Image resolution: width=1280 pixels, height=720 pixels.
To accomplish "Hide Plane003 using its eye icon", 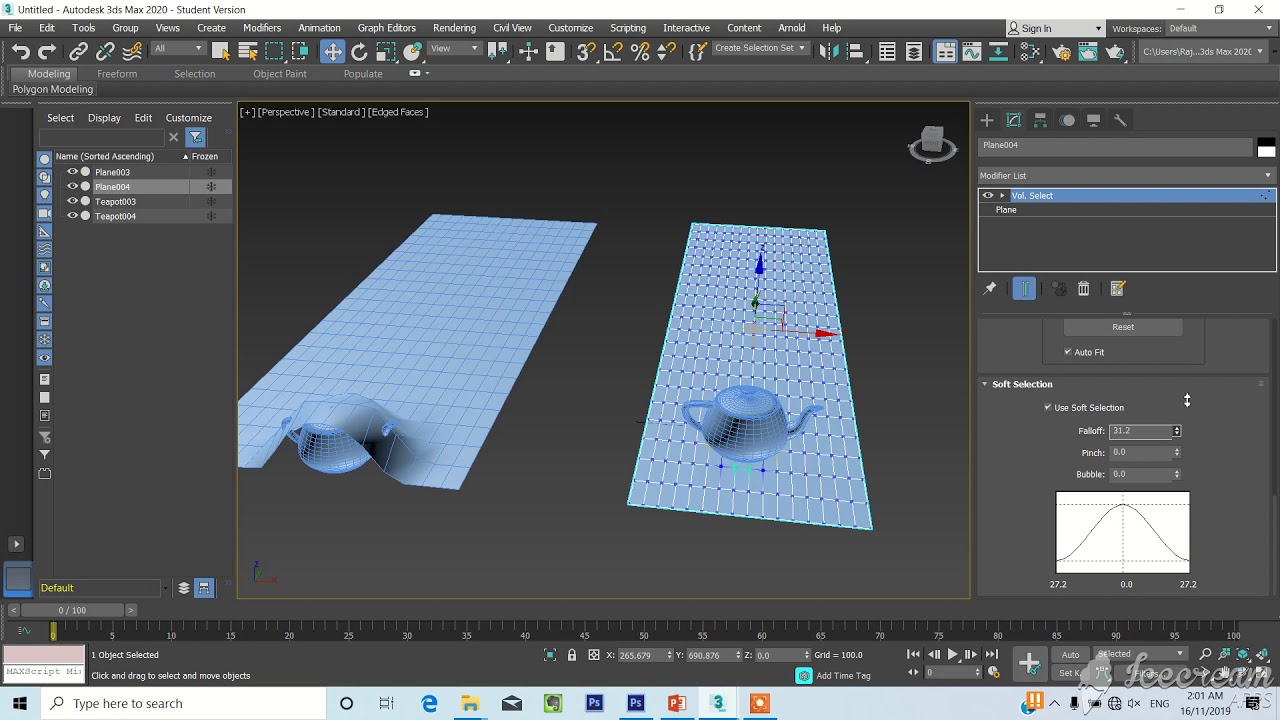I will coord(72,172).
